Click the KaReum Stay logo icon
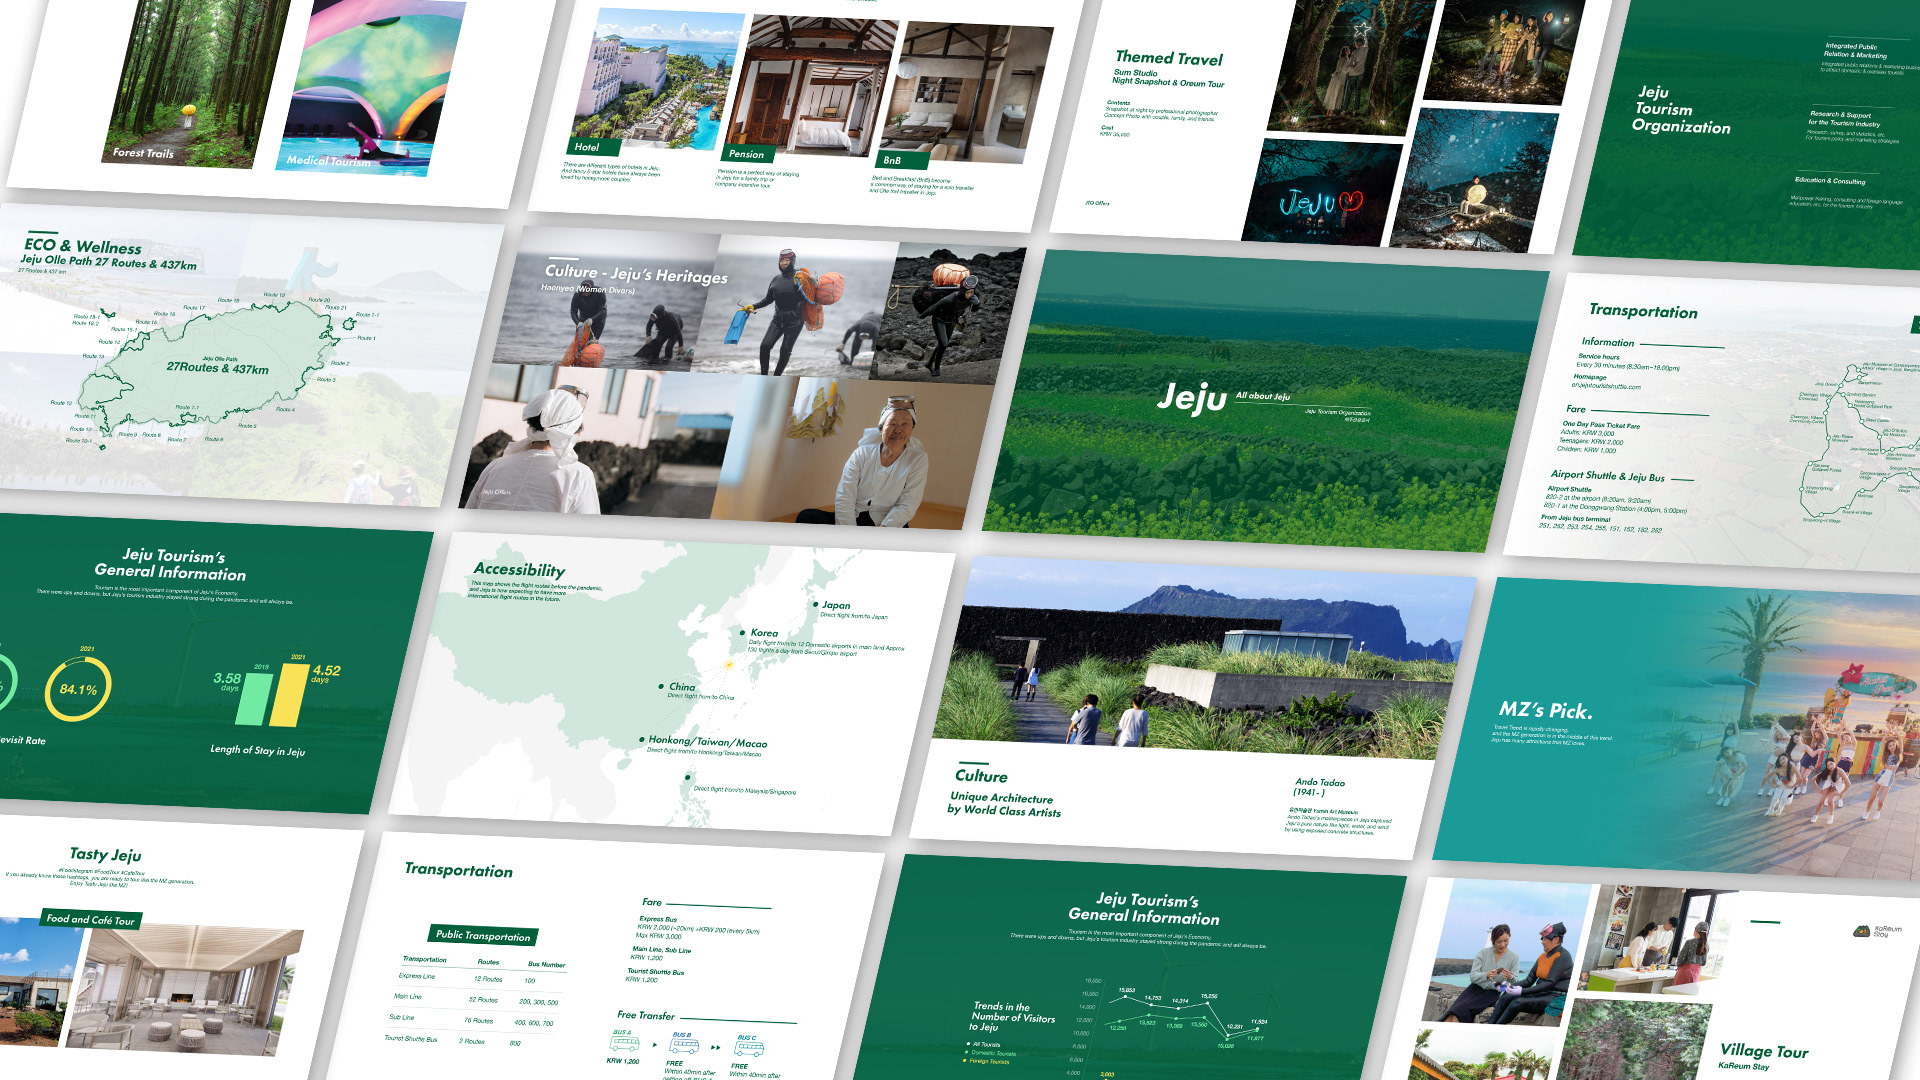 pyautogui.click(x=1861, y=931)
